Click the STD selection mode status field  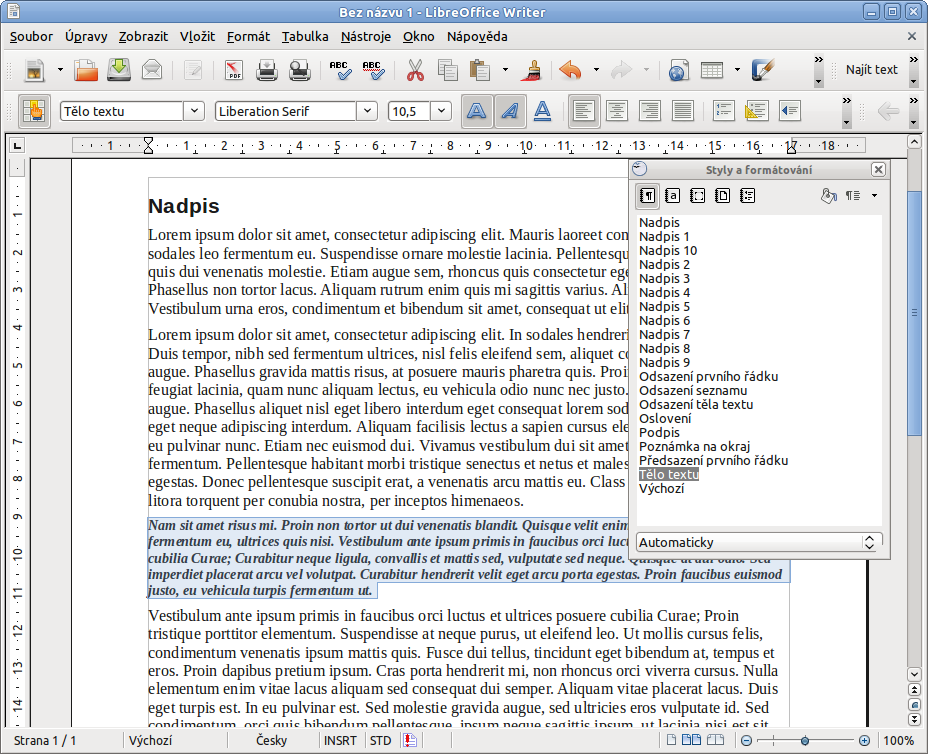tap(381, 740)
